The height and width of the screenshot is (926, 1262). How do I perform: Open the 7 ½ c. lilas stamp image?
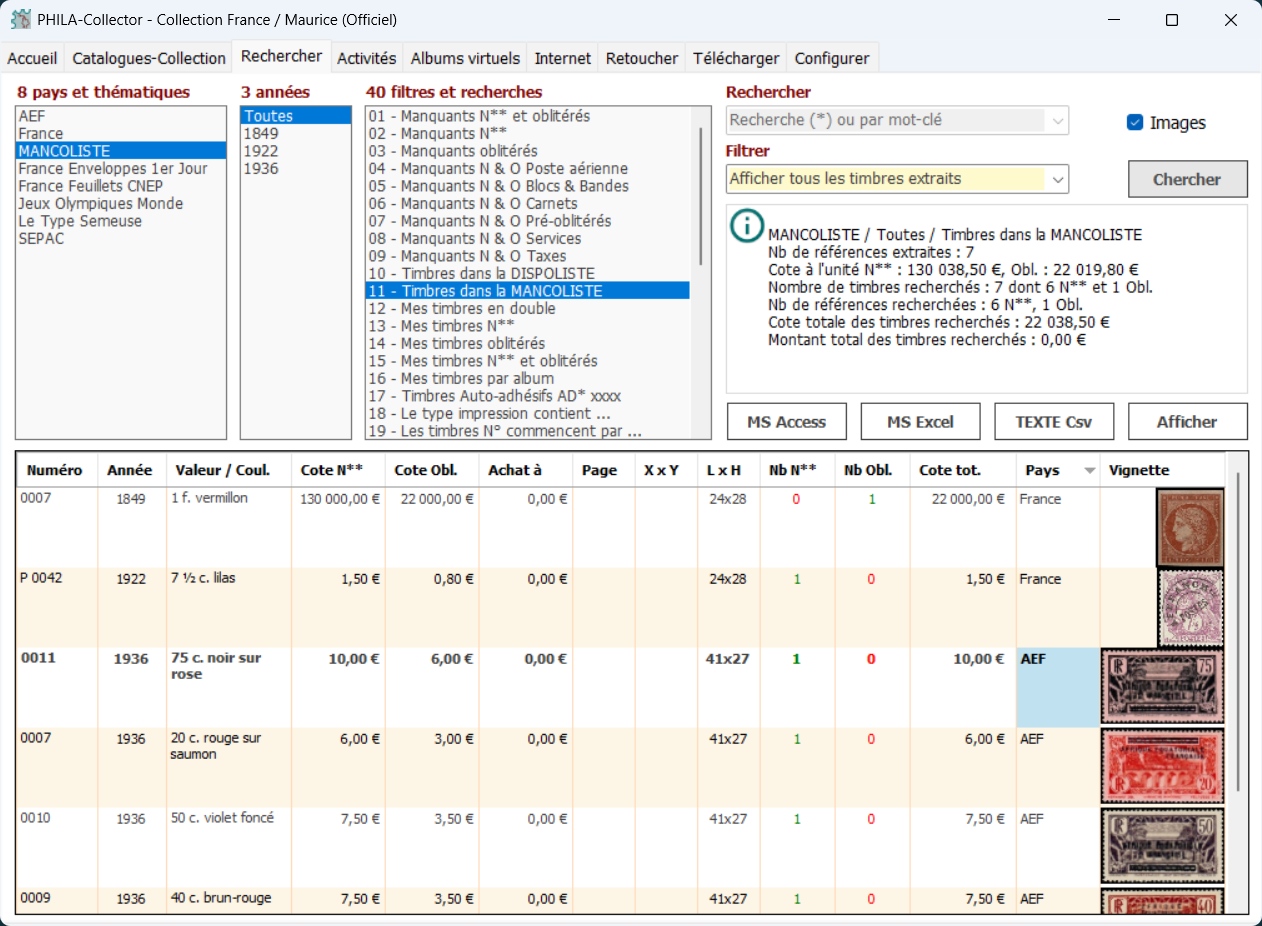[1190, 608]
